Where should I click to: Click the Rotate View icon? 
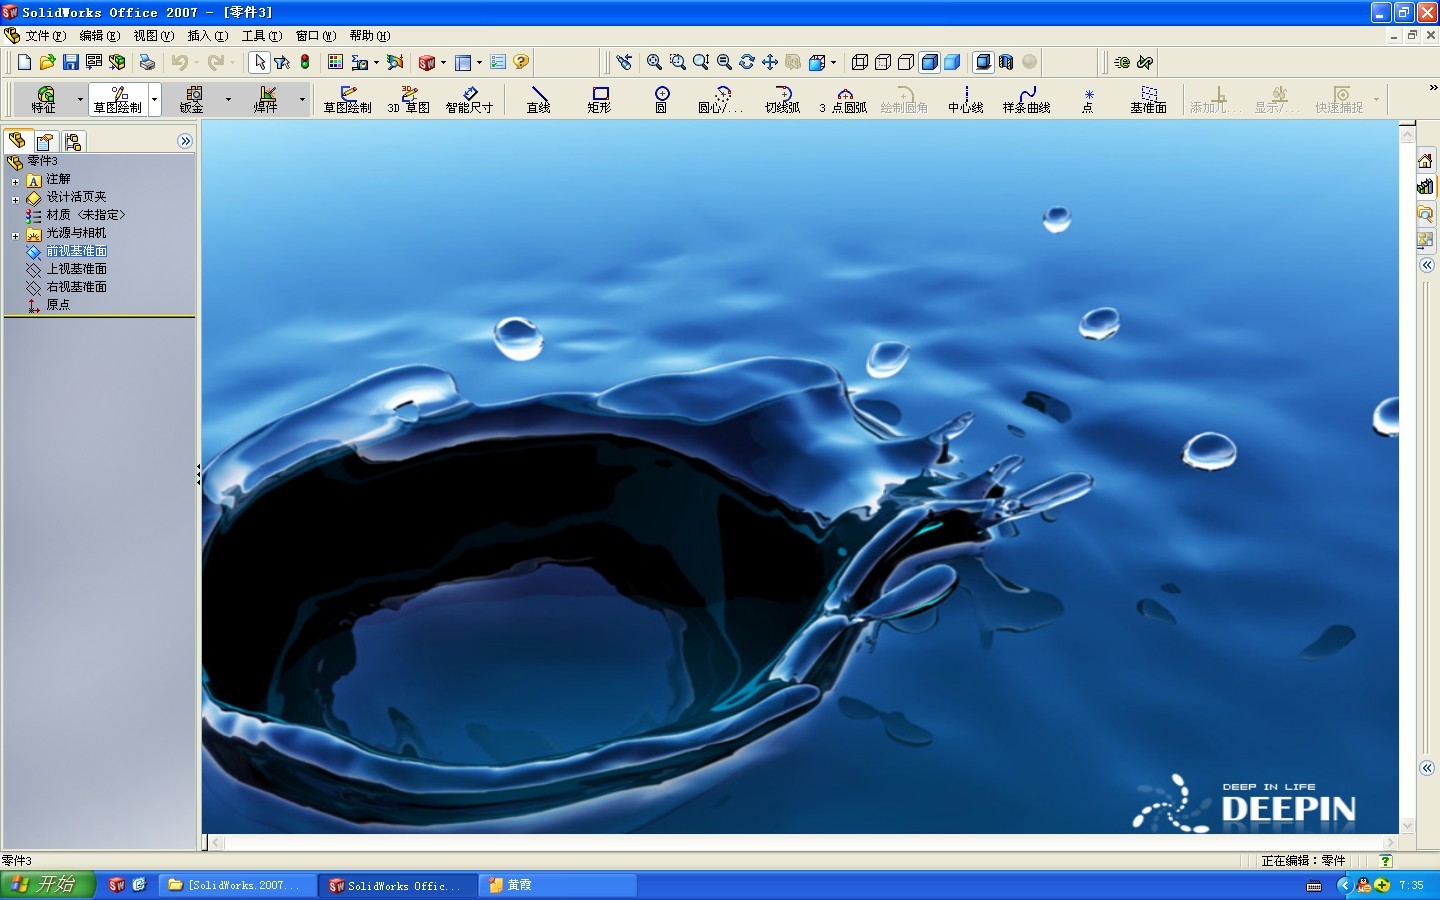[747, 62]
